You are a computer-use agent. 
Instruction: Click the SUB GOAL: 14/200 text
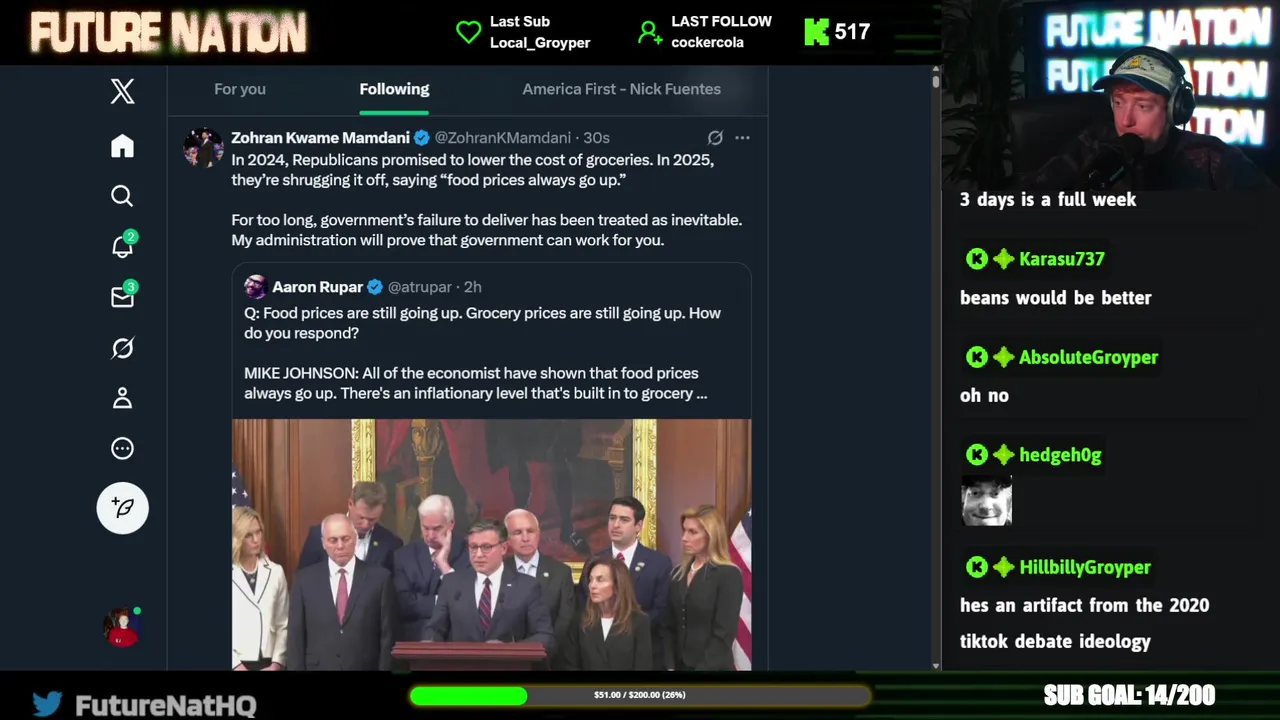click(x=1129, y=695)
